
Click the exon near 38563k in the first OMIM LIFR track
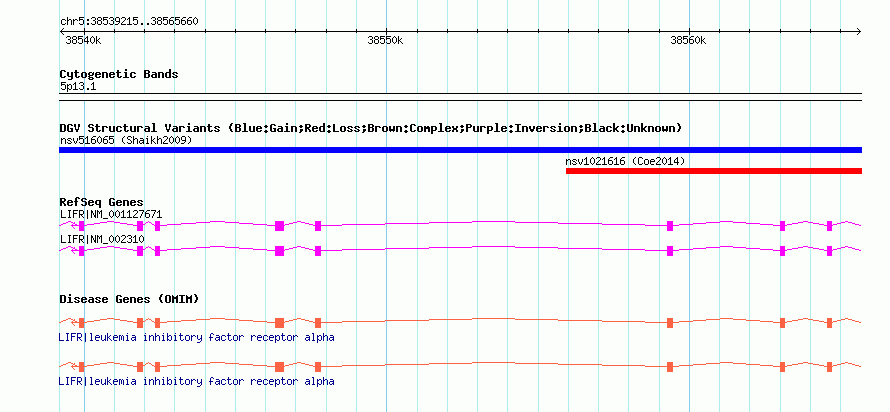point(782,323)
